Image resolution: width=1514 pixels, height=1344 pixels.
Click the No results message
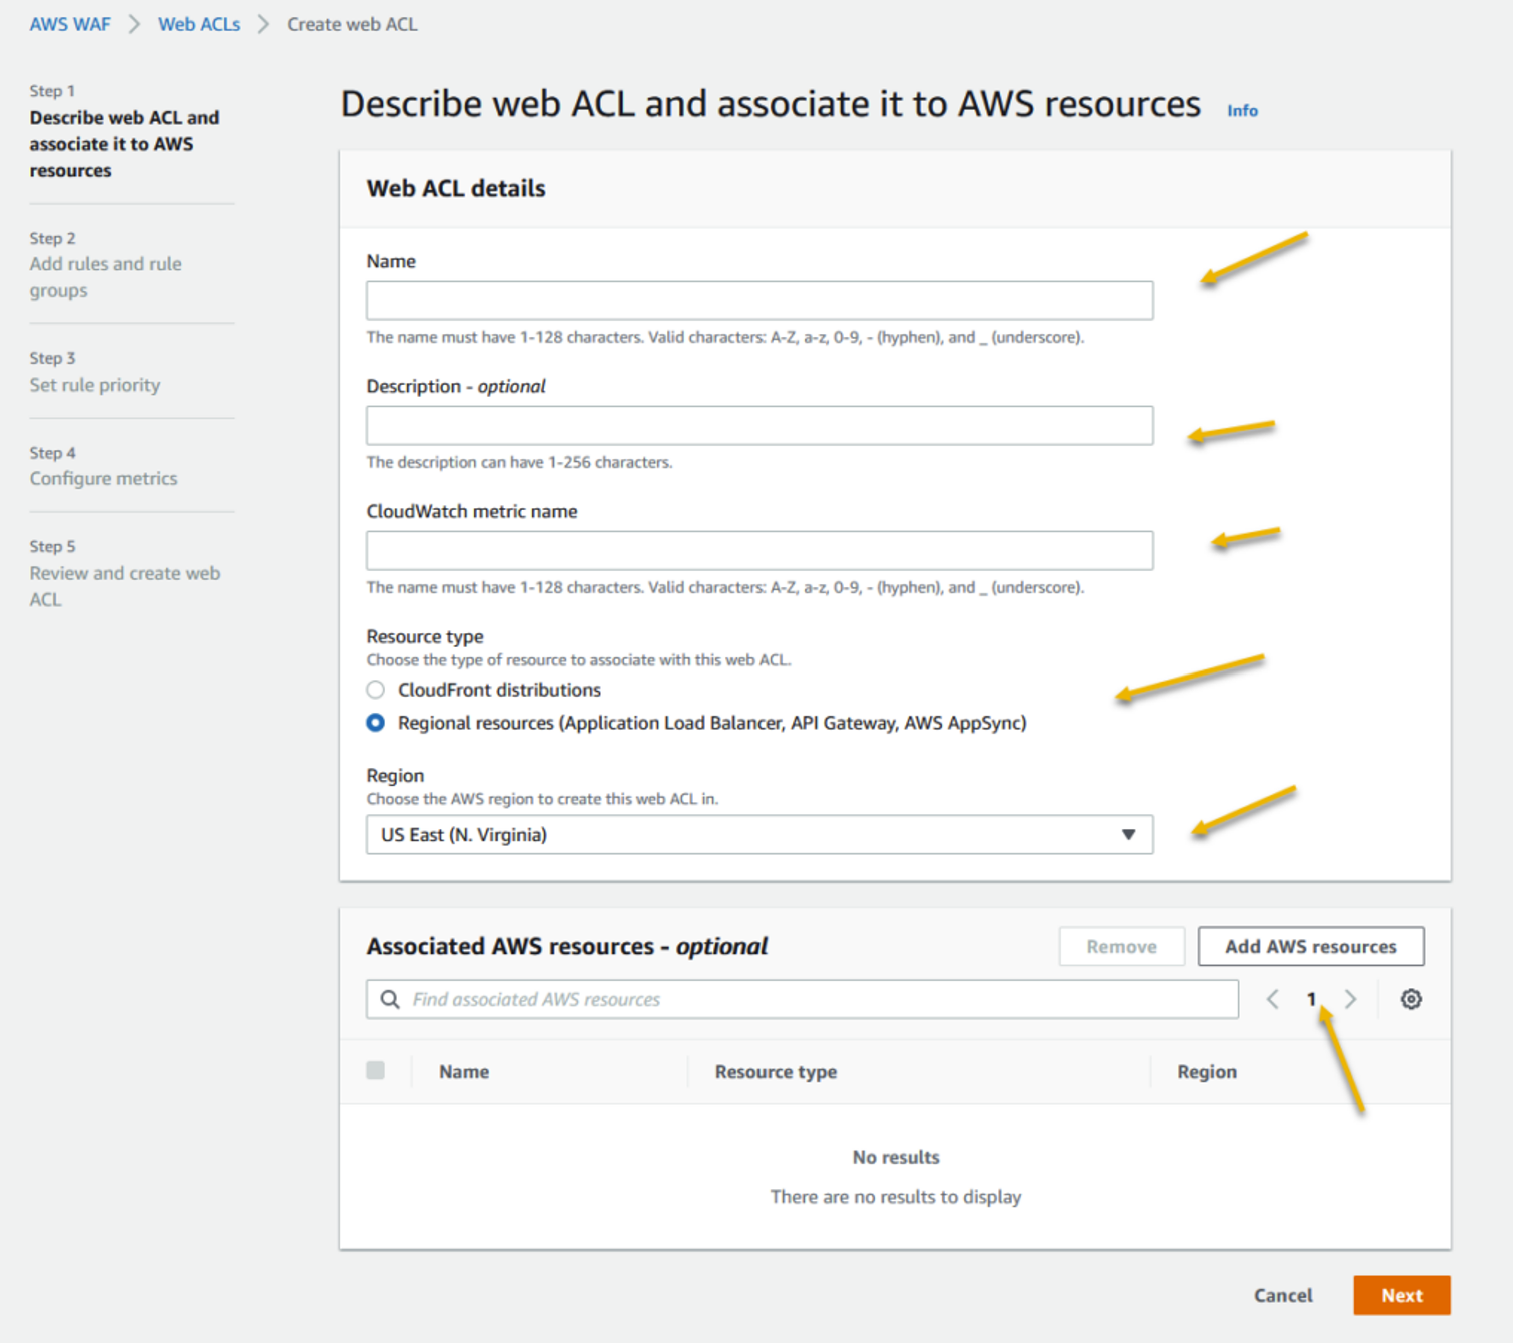(x=896, y=1157)
